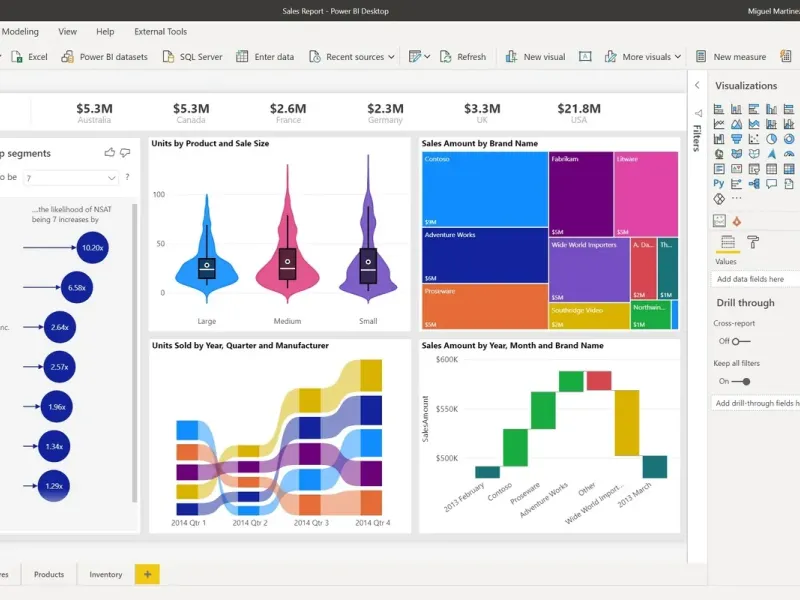The height and width of the screenshot is (600, 800).
Task: Select the Table visual icon
Action: coord(771,169)
